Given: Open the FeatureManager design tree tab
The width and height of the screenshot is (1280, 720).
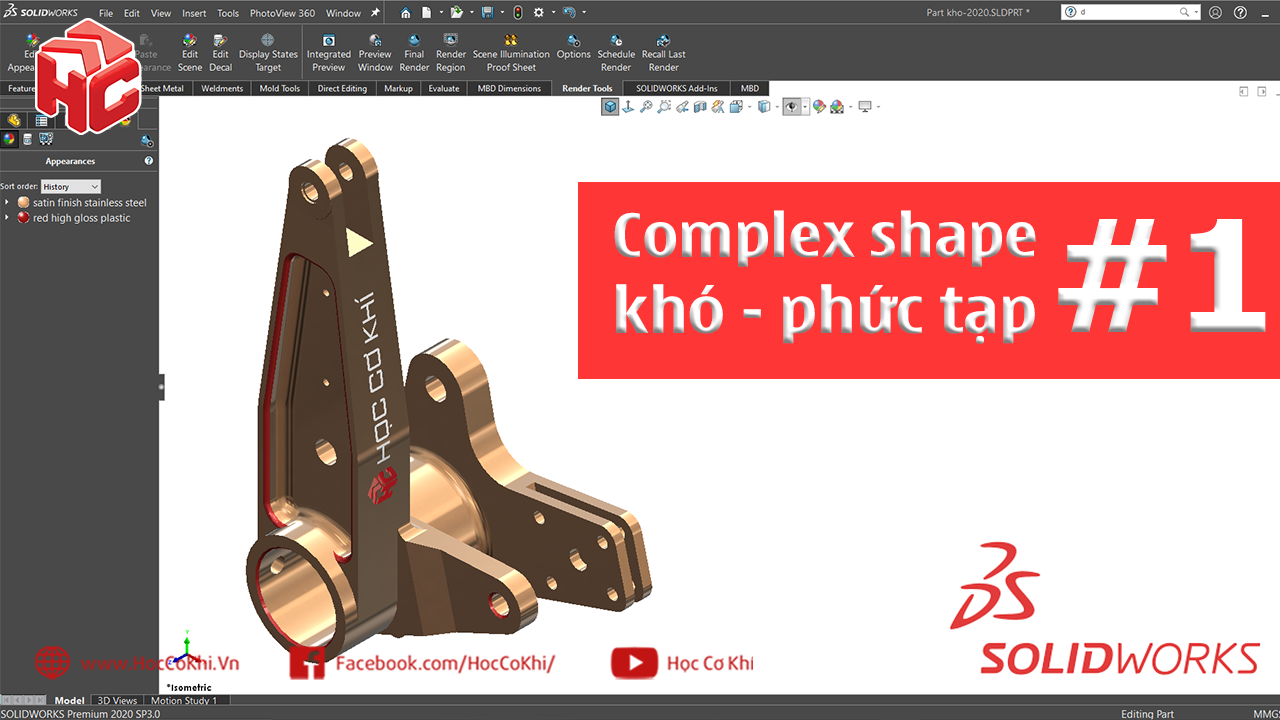Looking at the screenshot, I should pyautogui.click(x=14, y=120).
